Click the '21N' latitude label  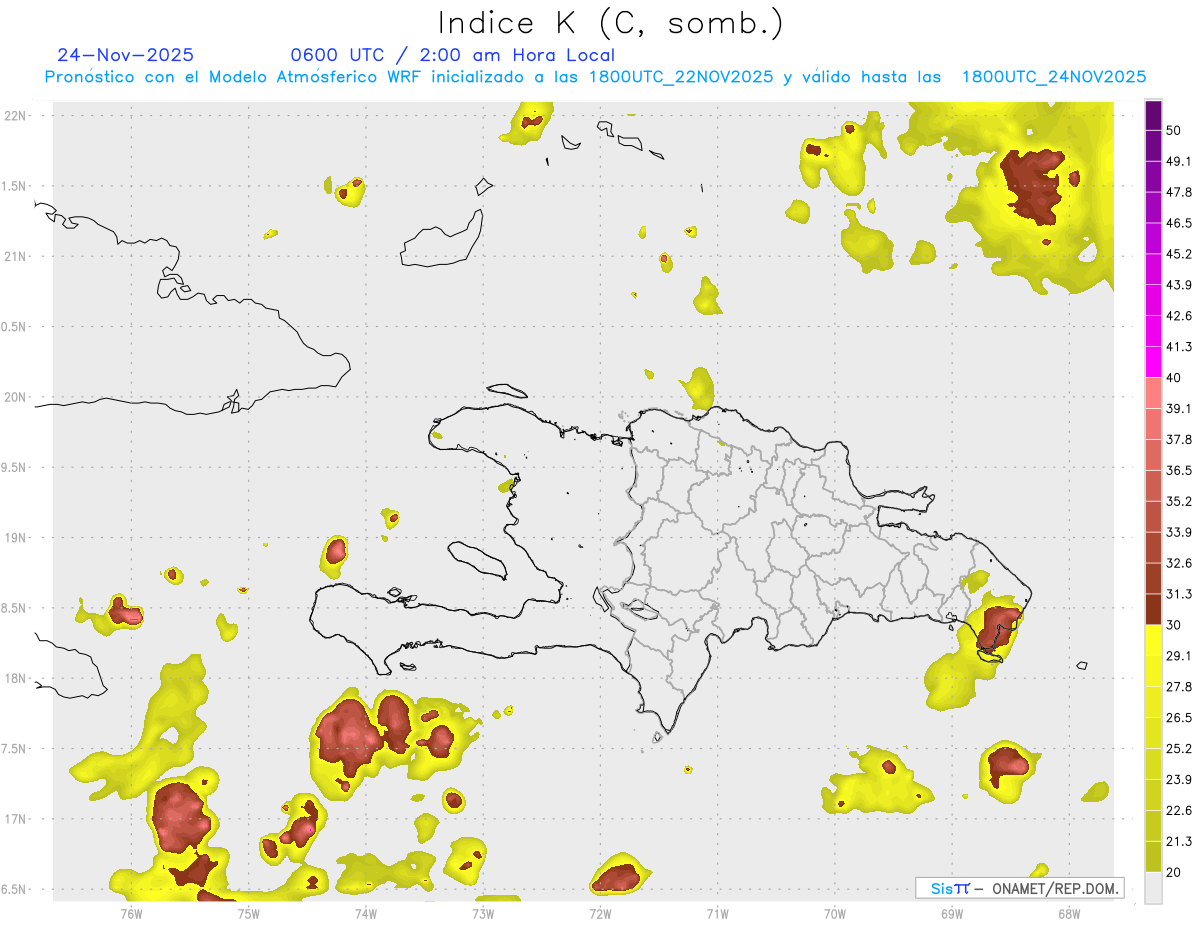[x=15, y=256]
